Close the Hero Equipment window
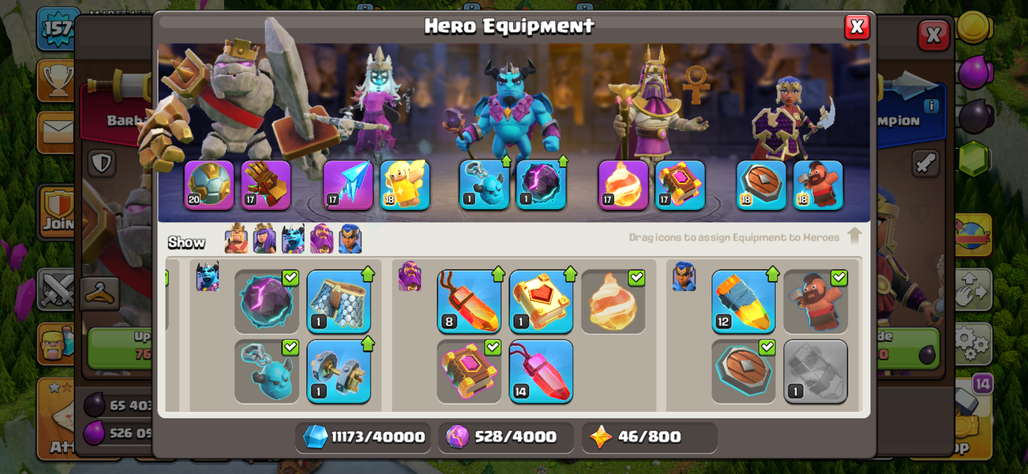The width and height of the screenshot is (1028, 474). (x=856, y=26)
